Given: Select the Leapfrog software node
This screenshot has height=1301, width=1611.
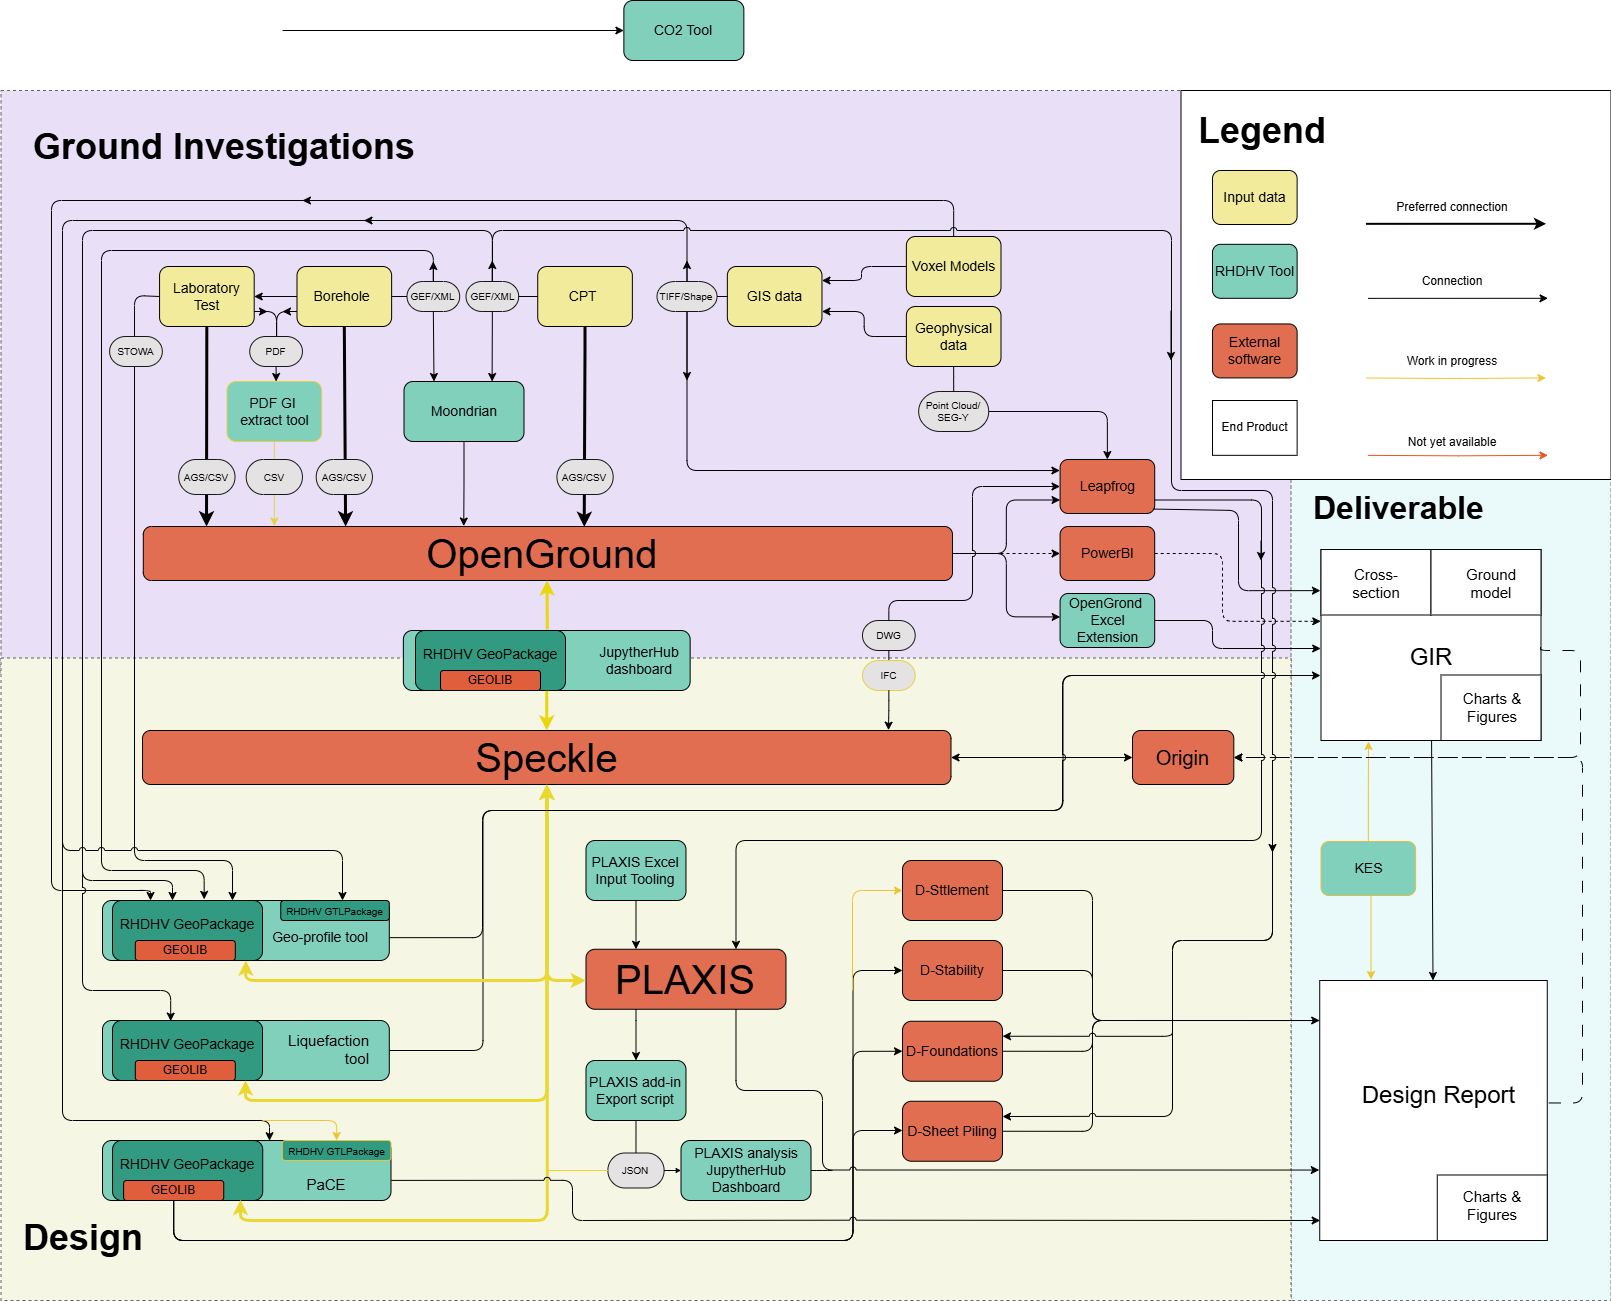Looking at the screenshot, I should coord(1107,486).
